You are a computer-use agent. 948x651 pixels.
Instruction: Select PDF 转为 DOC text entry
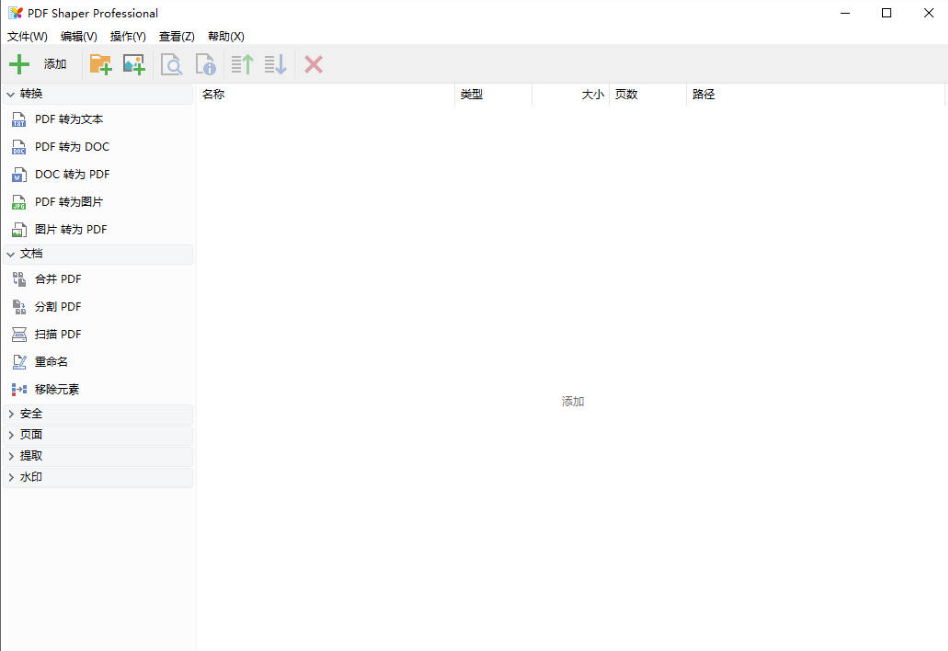[x=72, y=147]
